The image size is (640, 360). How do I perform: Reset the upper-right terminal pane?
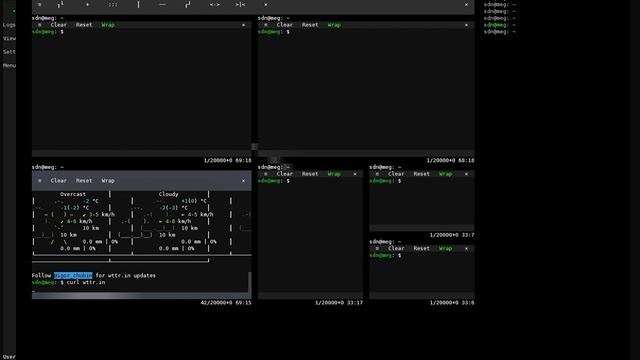click(310, 25)
